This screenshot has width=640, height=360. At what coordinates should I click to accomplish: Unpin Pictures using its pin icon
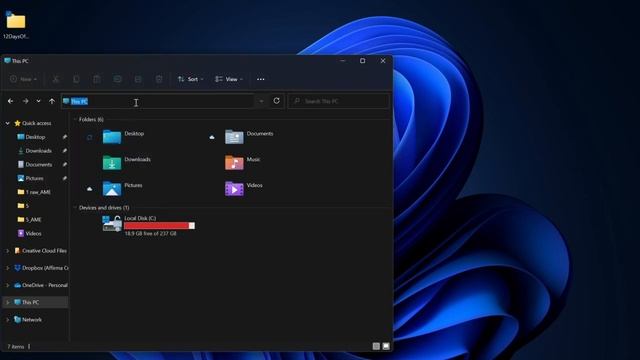[64, 178]
